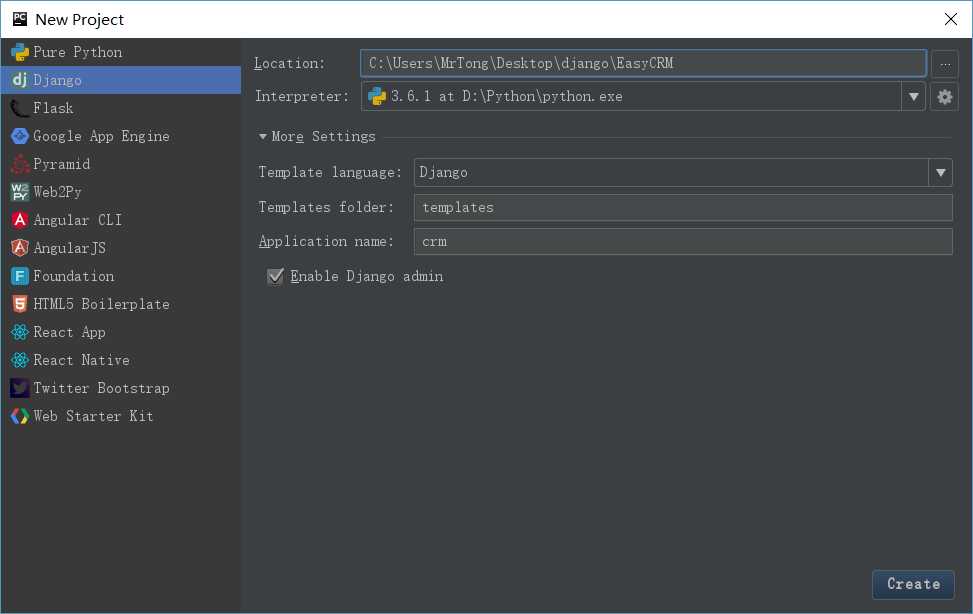Screen dimensions: 973x614
Task: Click the Python logo in Interpreter field
Action: 377,96
